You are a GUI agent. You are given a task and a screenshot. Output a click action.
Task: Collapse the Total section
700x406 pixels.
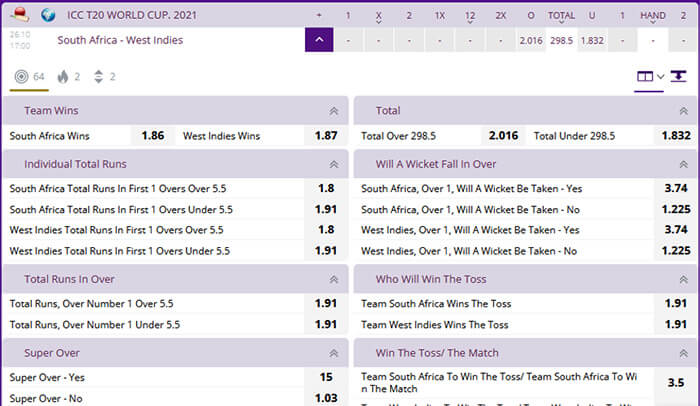(683, 111)
